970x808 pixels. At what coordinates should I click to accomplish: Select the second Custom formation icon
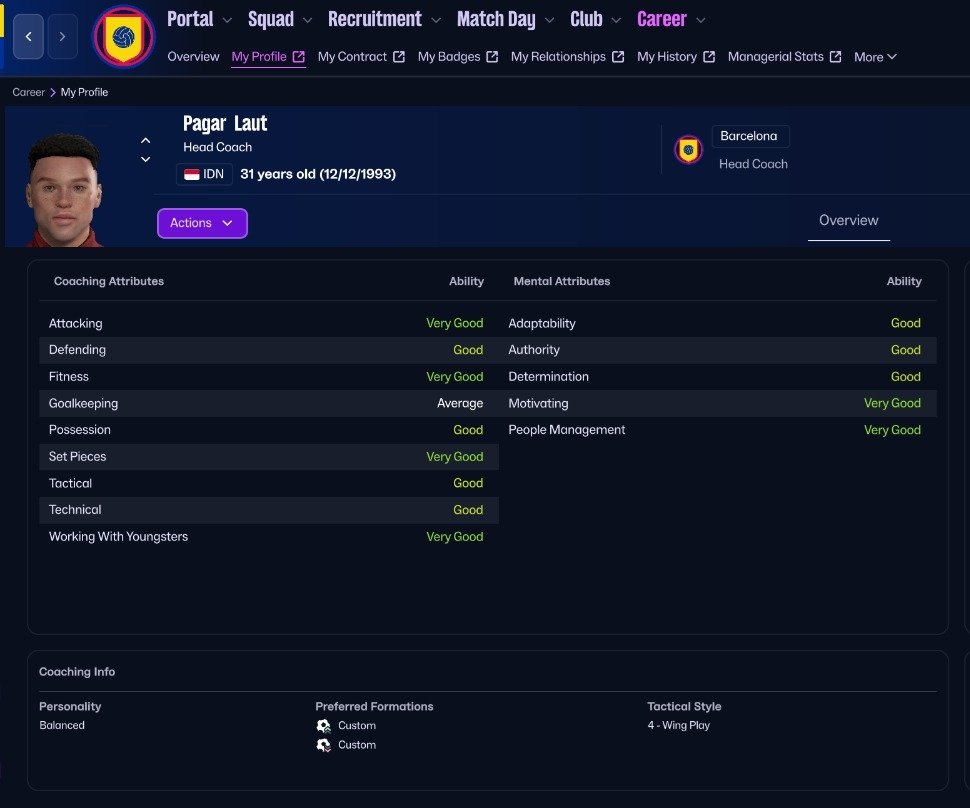pos(324,745)
